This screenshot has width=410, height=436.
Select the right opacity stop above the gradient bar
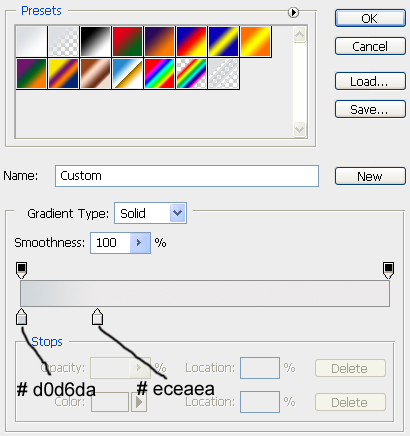[388, 270]
